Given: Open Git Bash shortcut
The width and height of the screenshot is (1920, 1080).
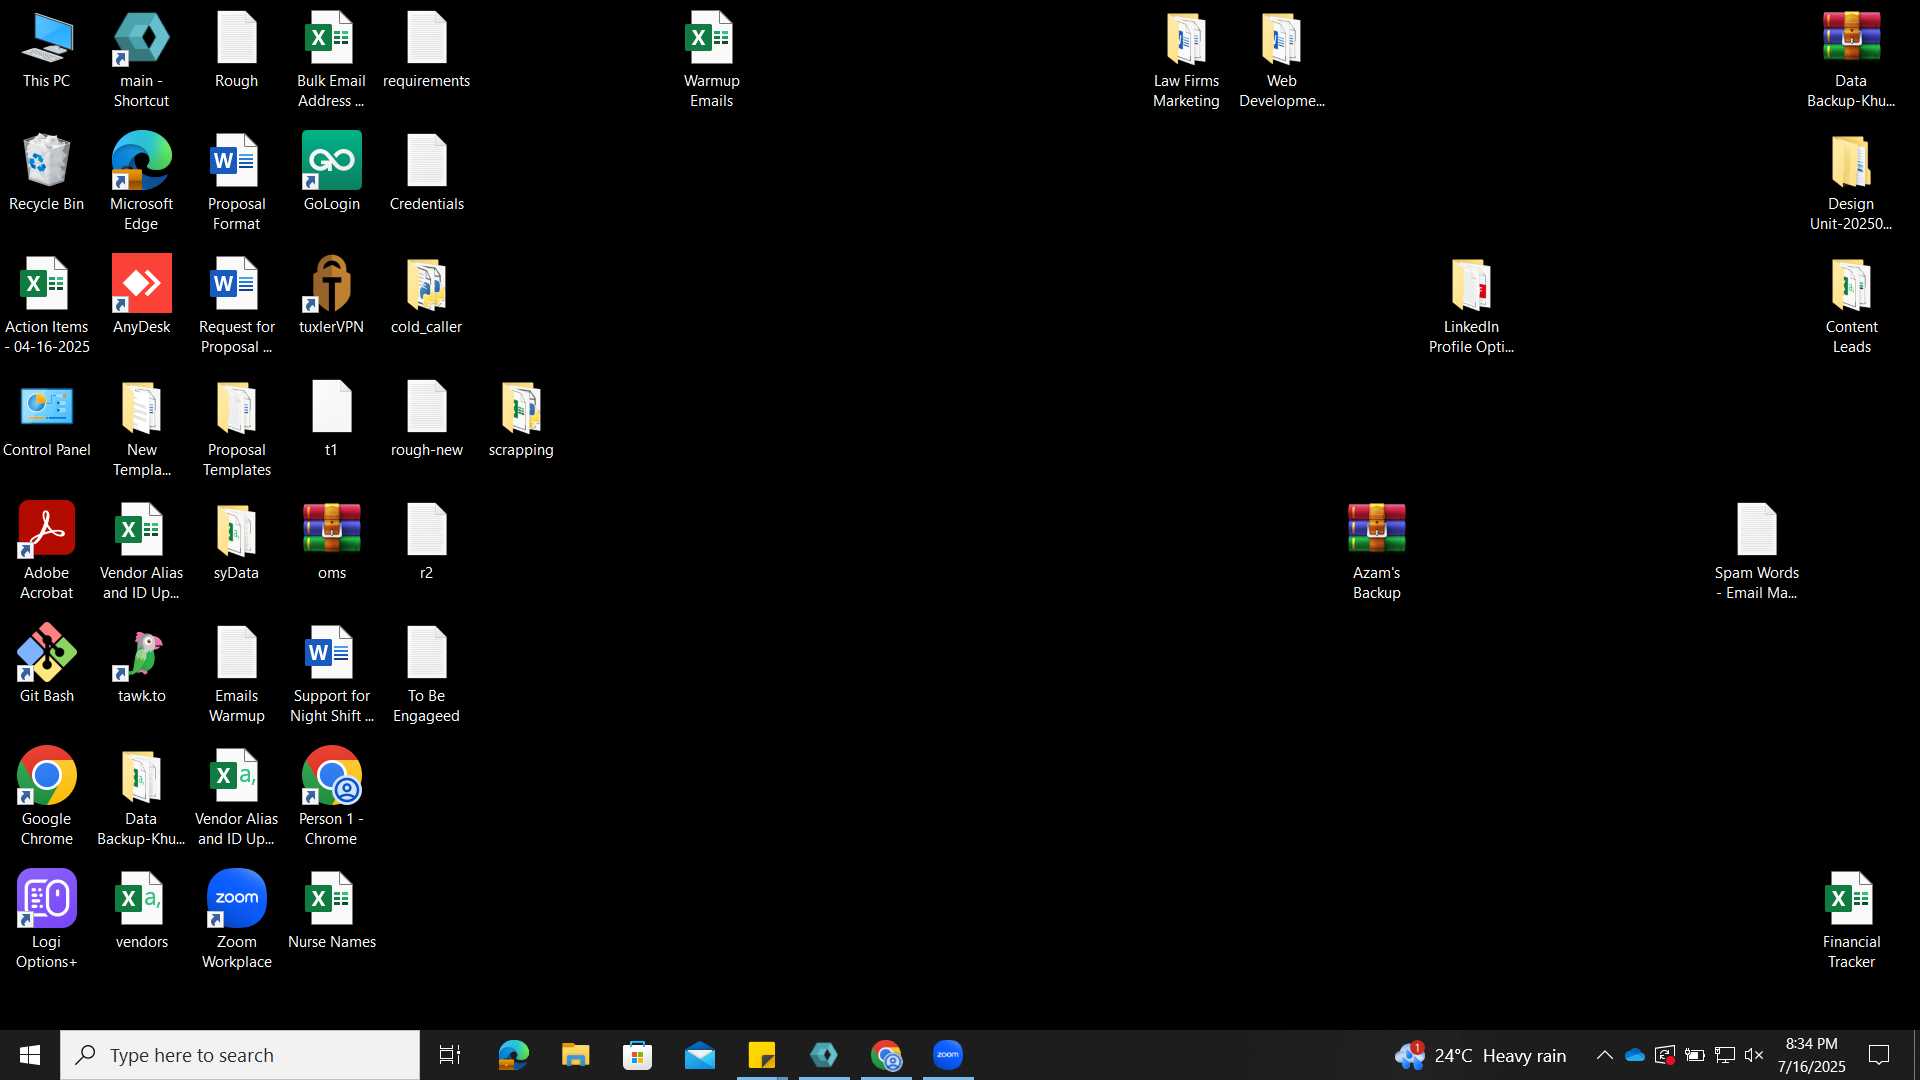Looking at the screenshot, I should coord(46,665).
